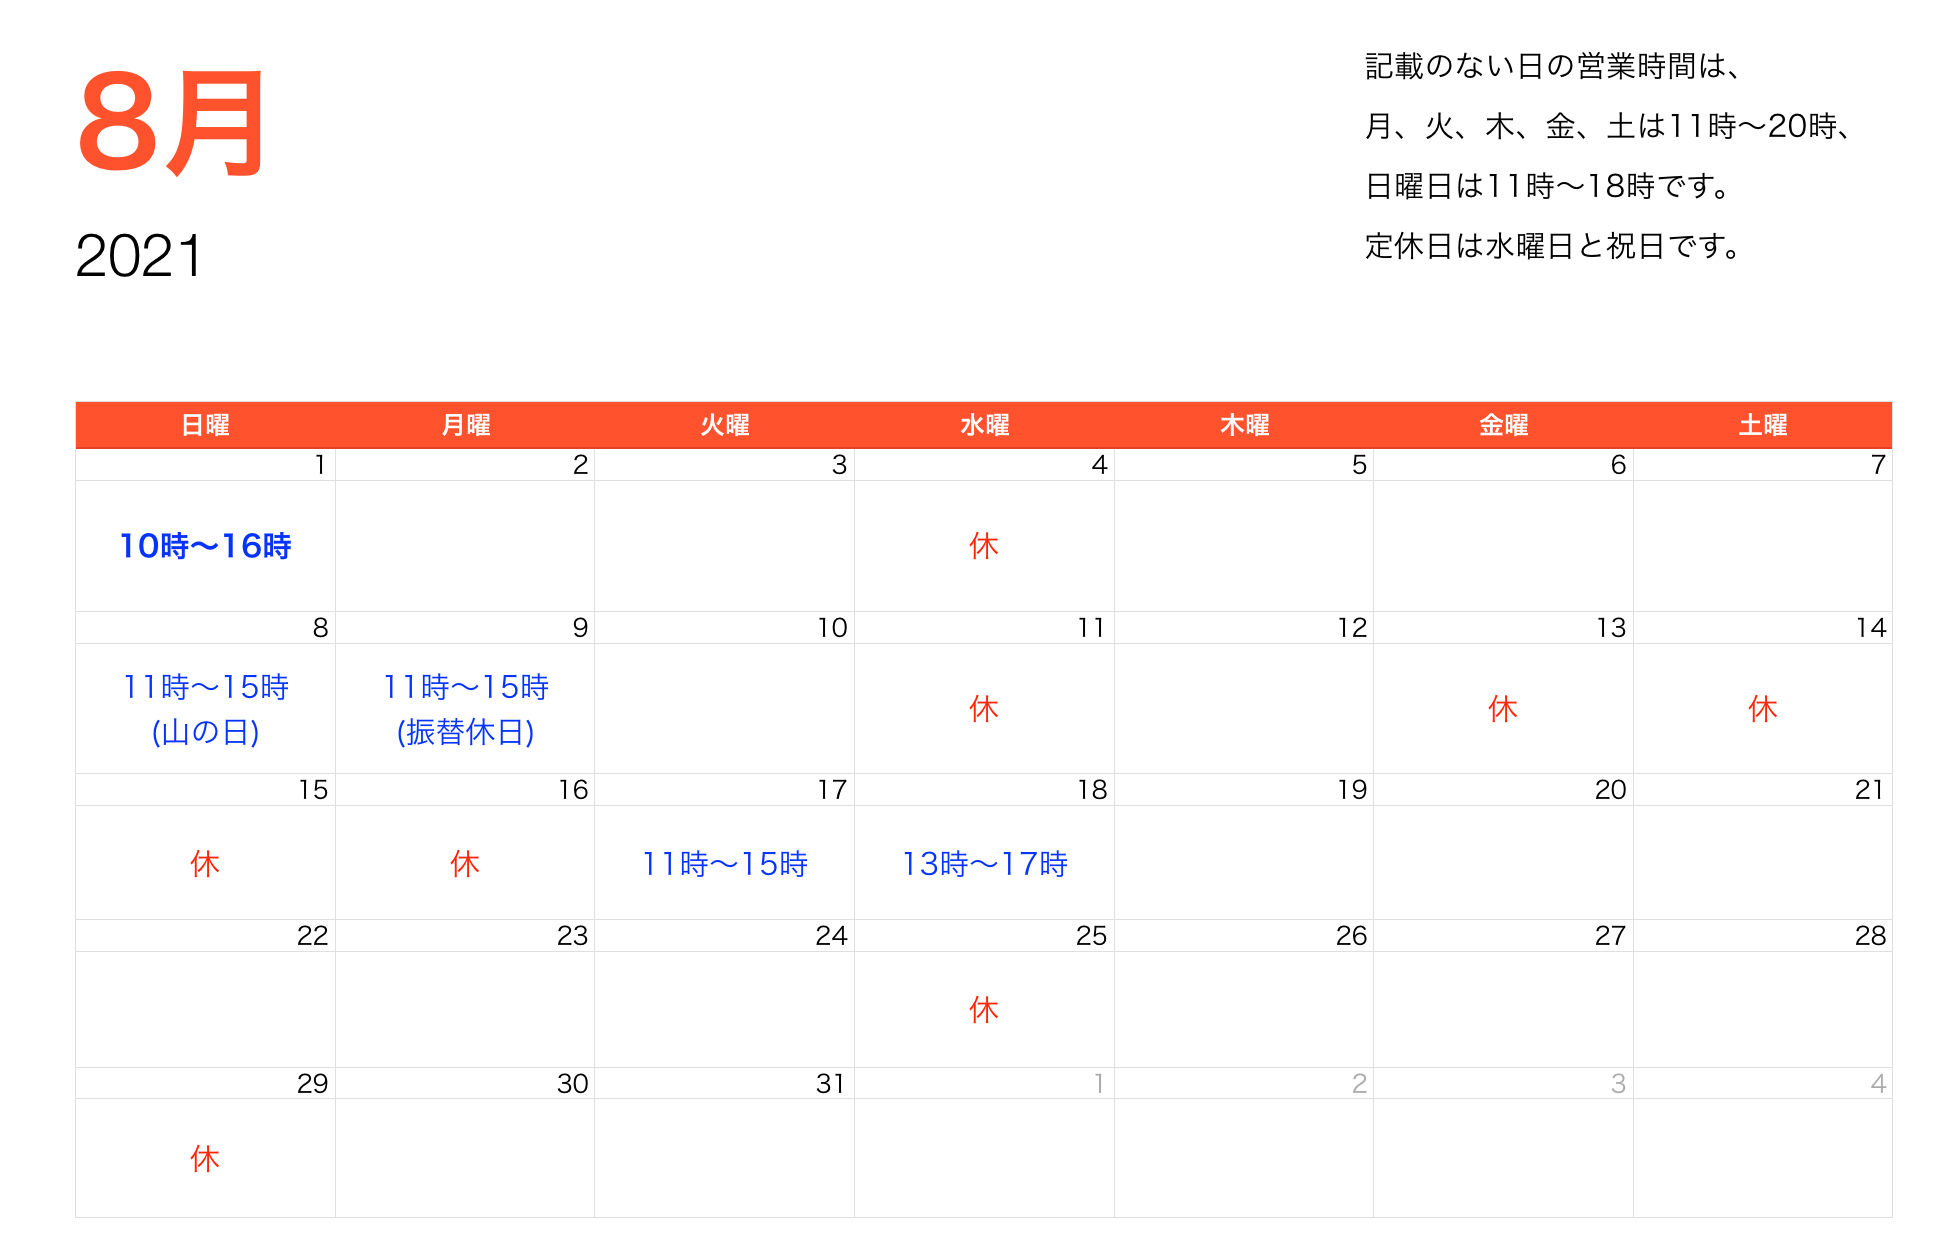This screenshot has width=1960, height=1260.
Task: Click the 休 mark on August 29
Action: (204, 1158)
